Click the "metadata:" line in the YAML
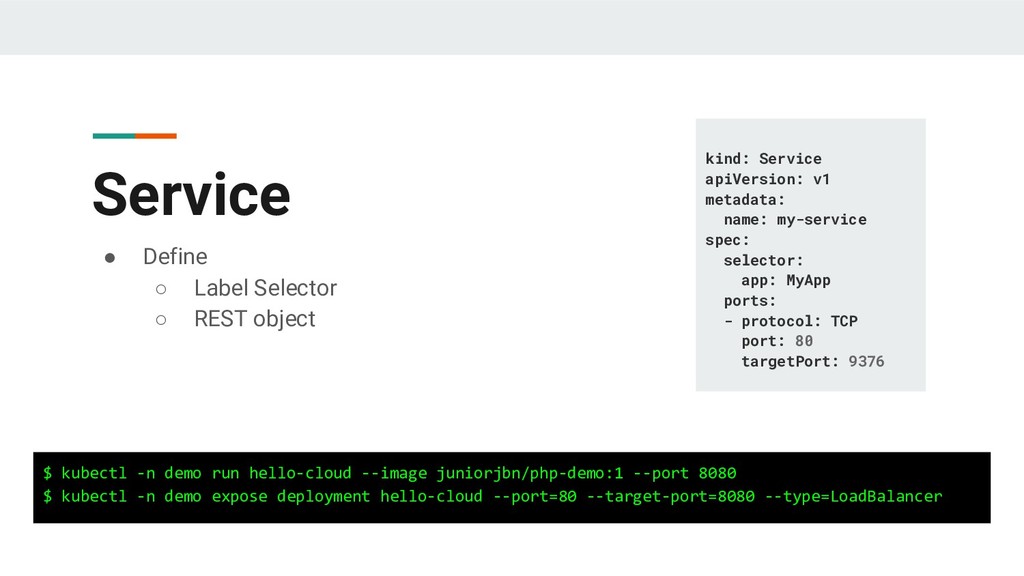Viewport: 1024px width, 576px height. pyautogui.click(x=745, y=199)
